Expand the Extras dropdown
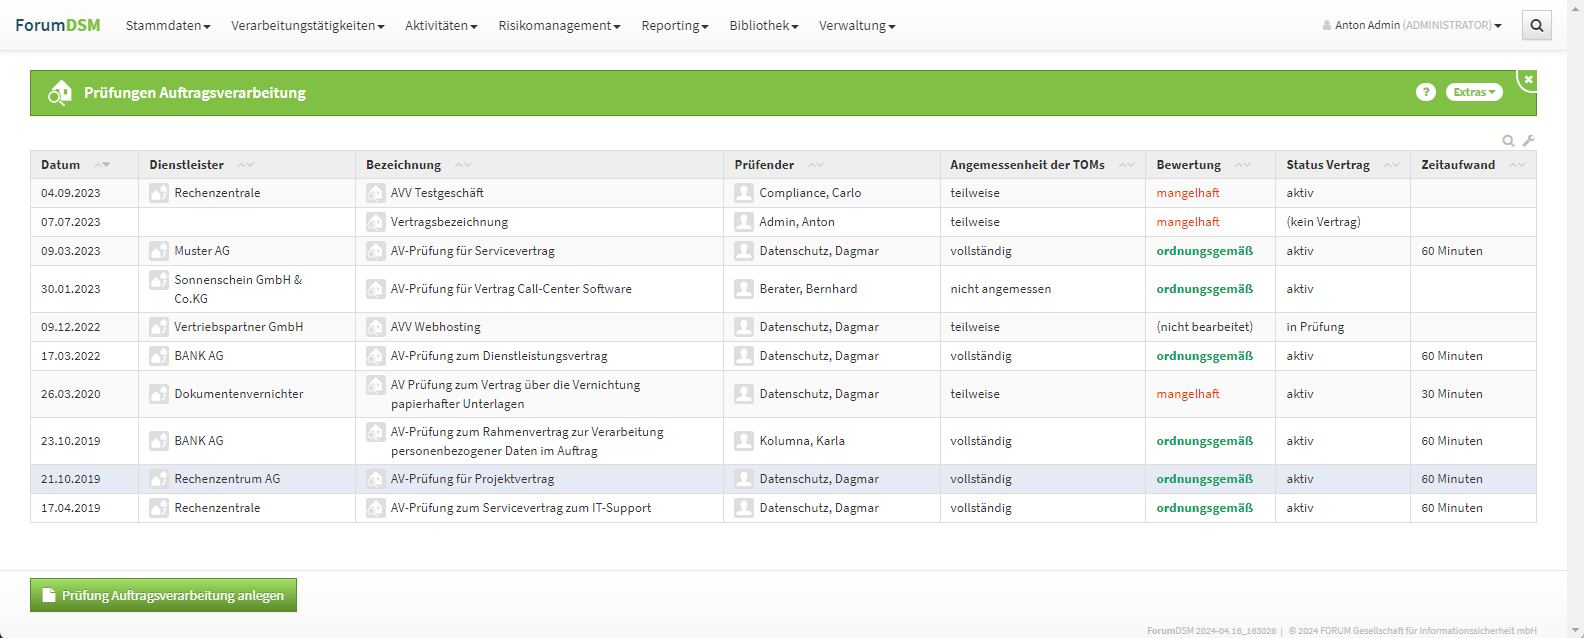 click(x=1474, y=92)
